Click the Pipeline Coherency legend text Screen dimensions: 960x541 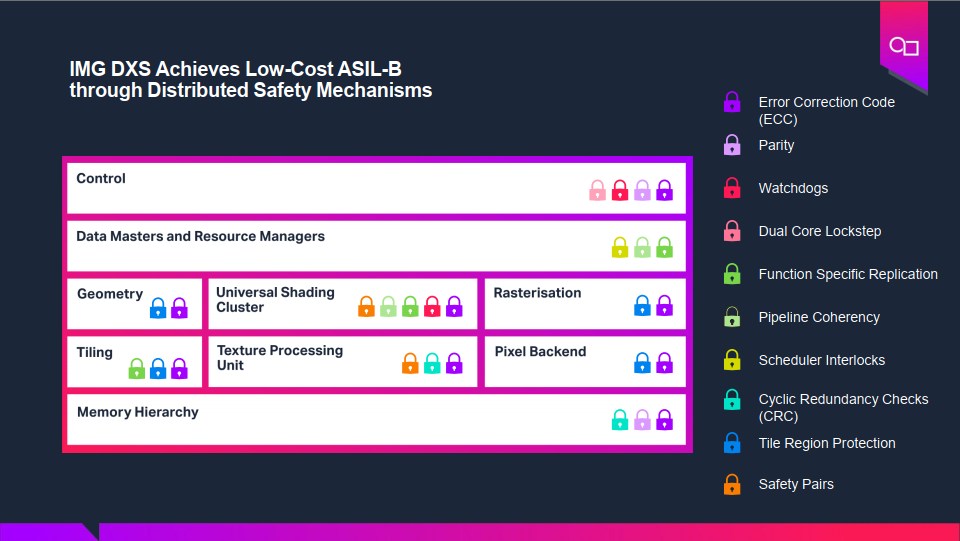point(819,317)
